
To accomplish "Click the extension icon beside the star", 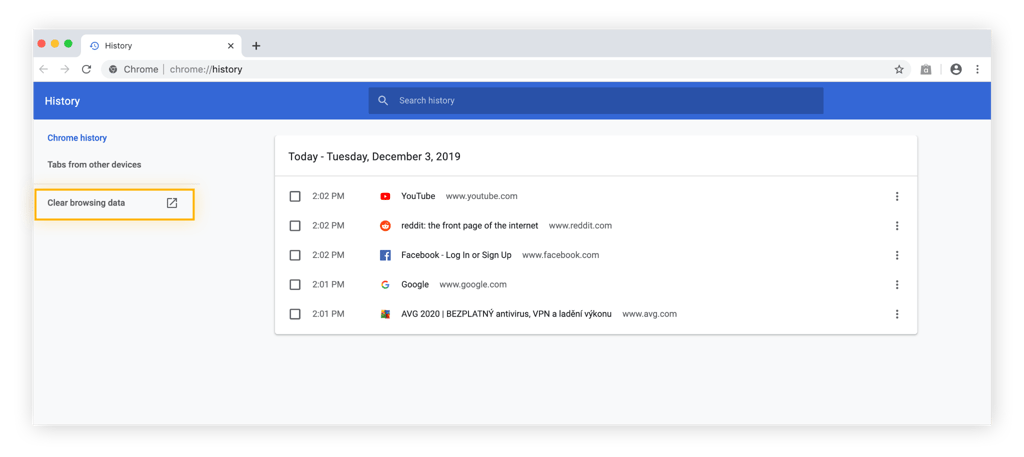I will 926,69.
